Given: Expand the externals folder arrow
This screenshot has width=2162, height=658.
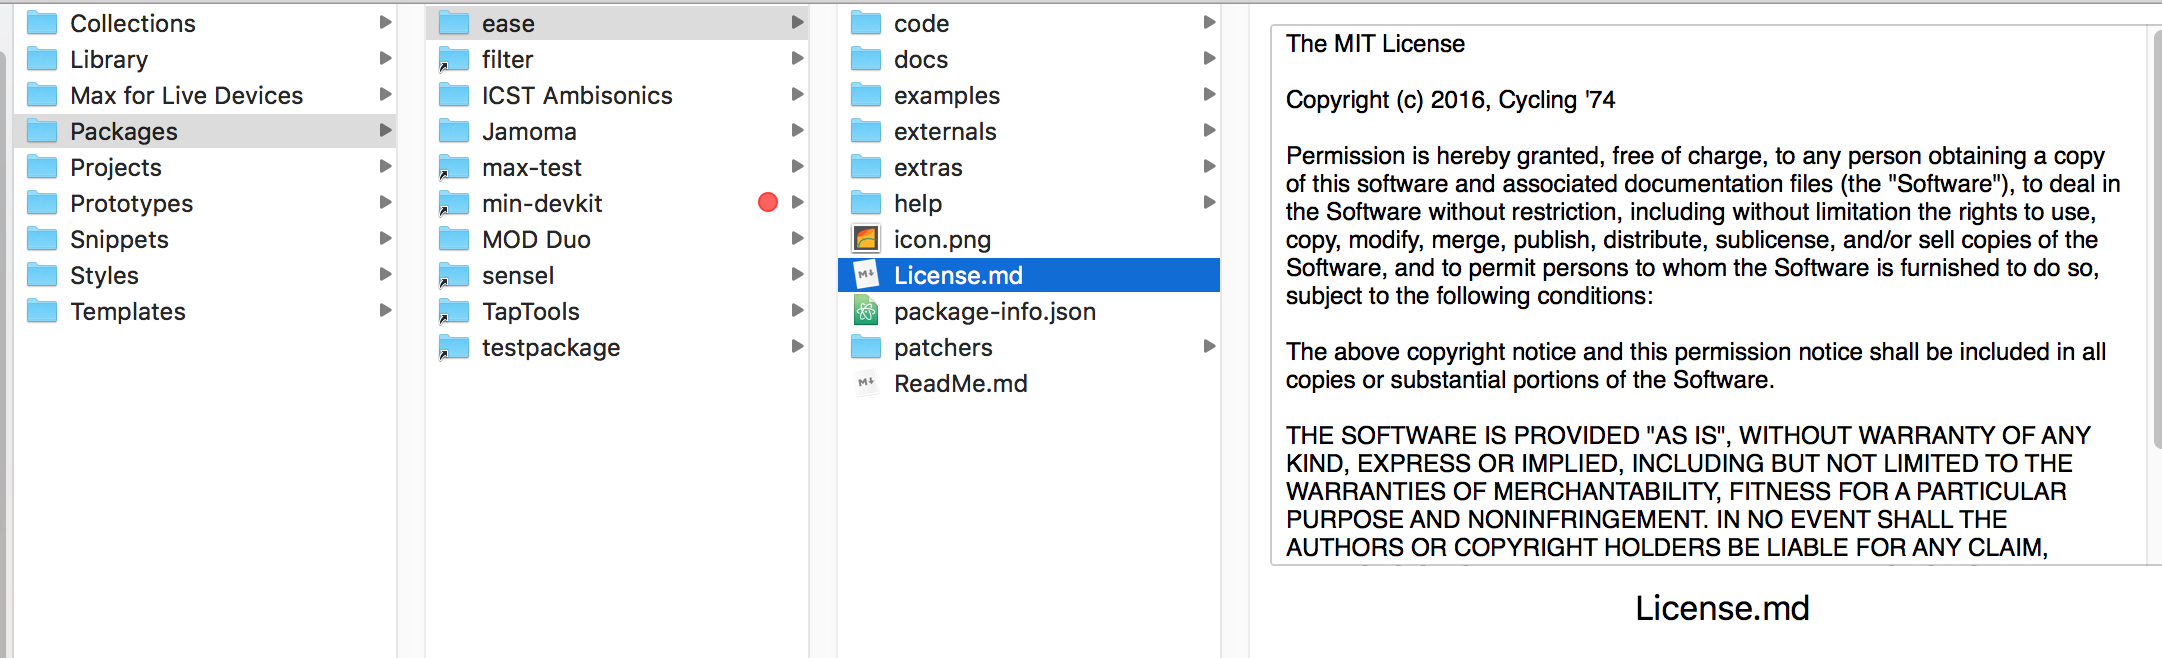Looking at the screenshot, I should click(1209, 130).
